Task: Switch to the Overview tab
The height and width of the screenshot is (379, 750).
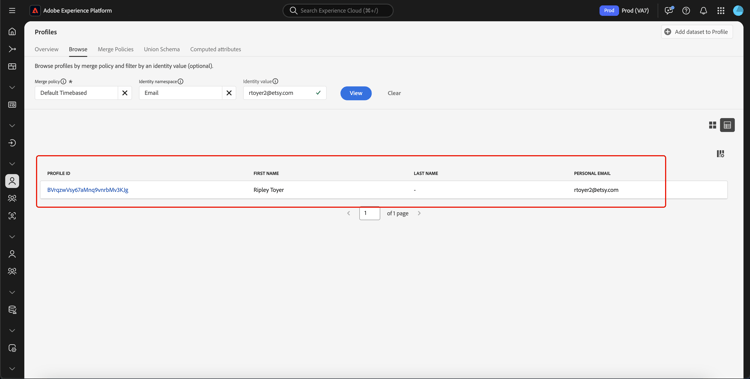Action: click(x=46, y=49)
